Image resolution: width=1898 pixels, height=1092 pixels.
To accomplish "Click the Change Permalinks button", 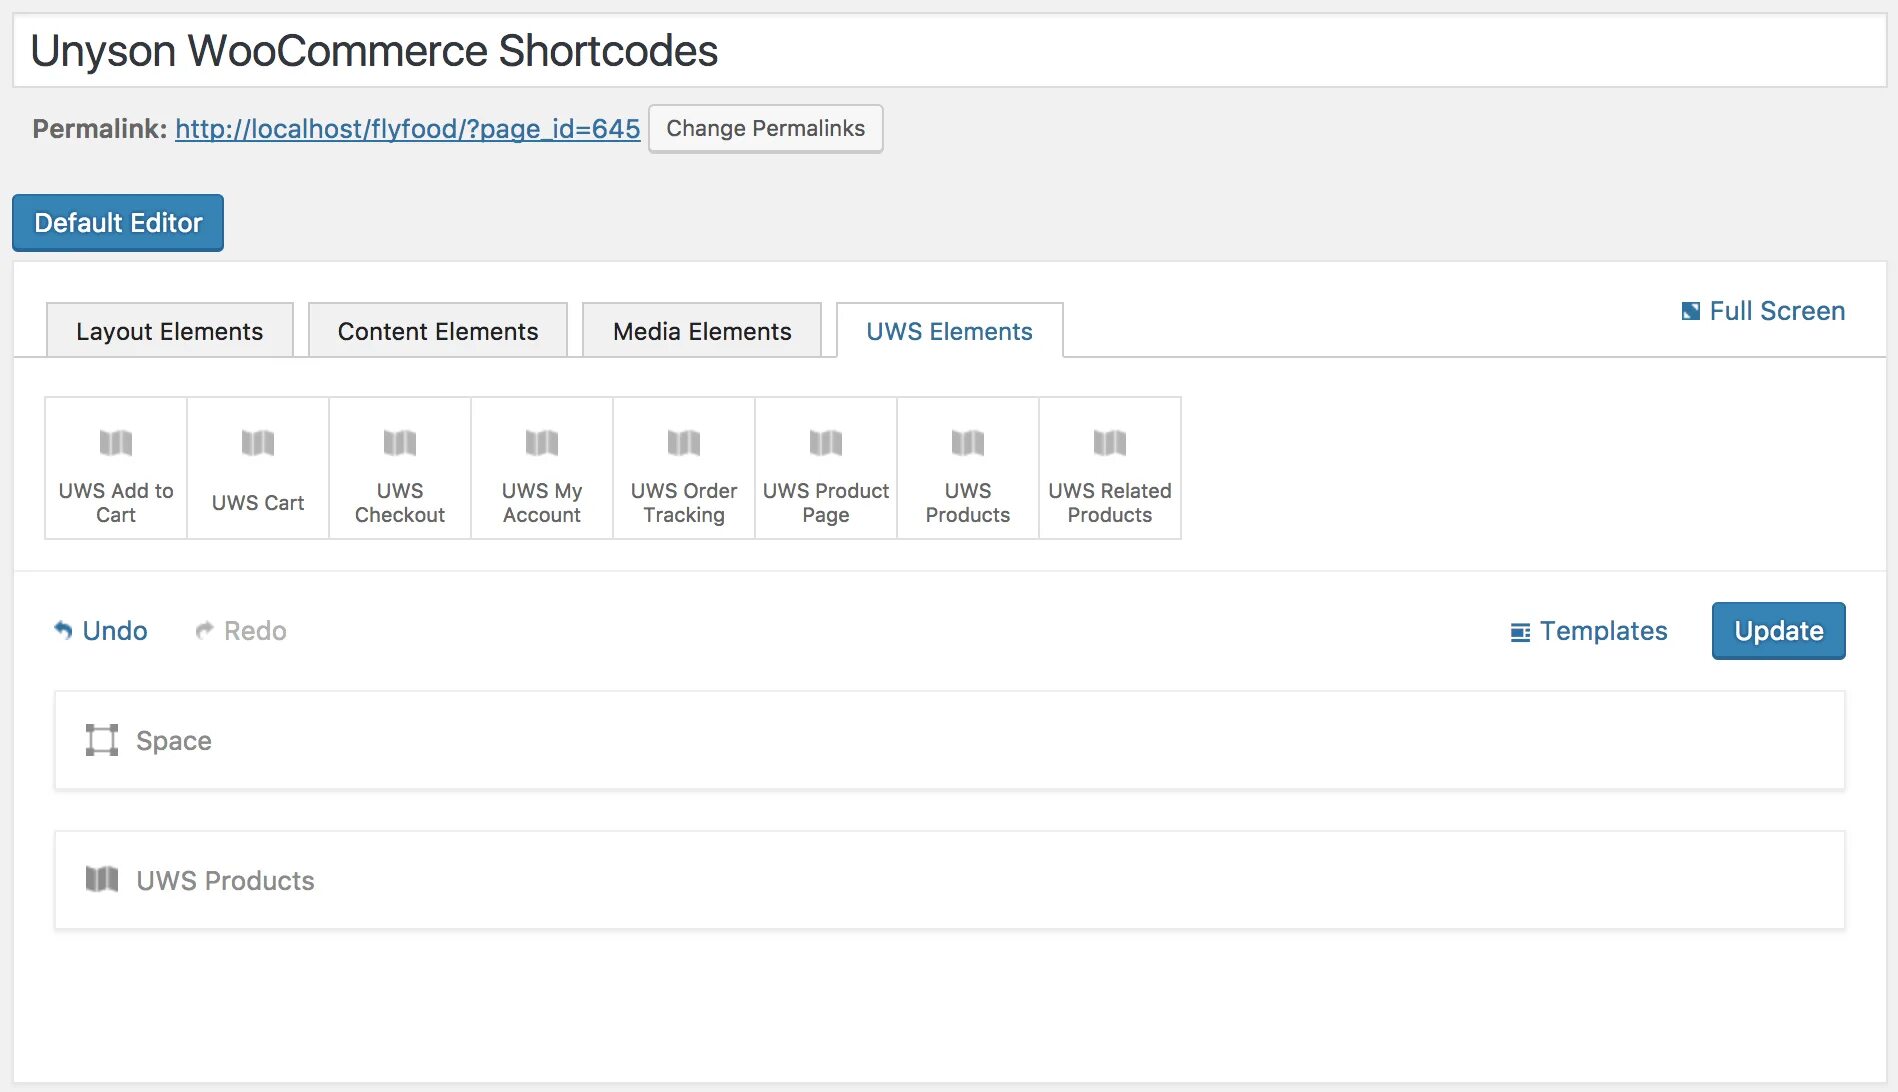I will point(766,129).
